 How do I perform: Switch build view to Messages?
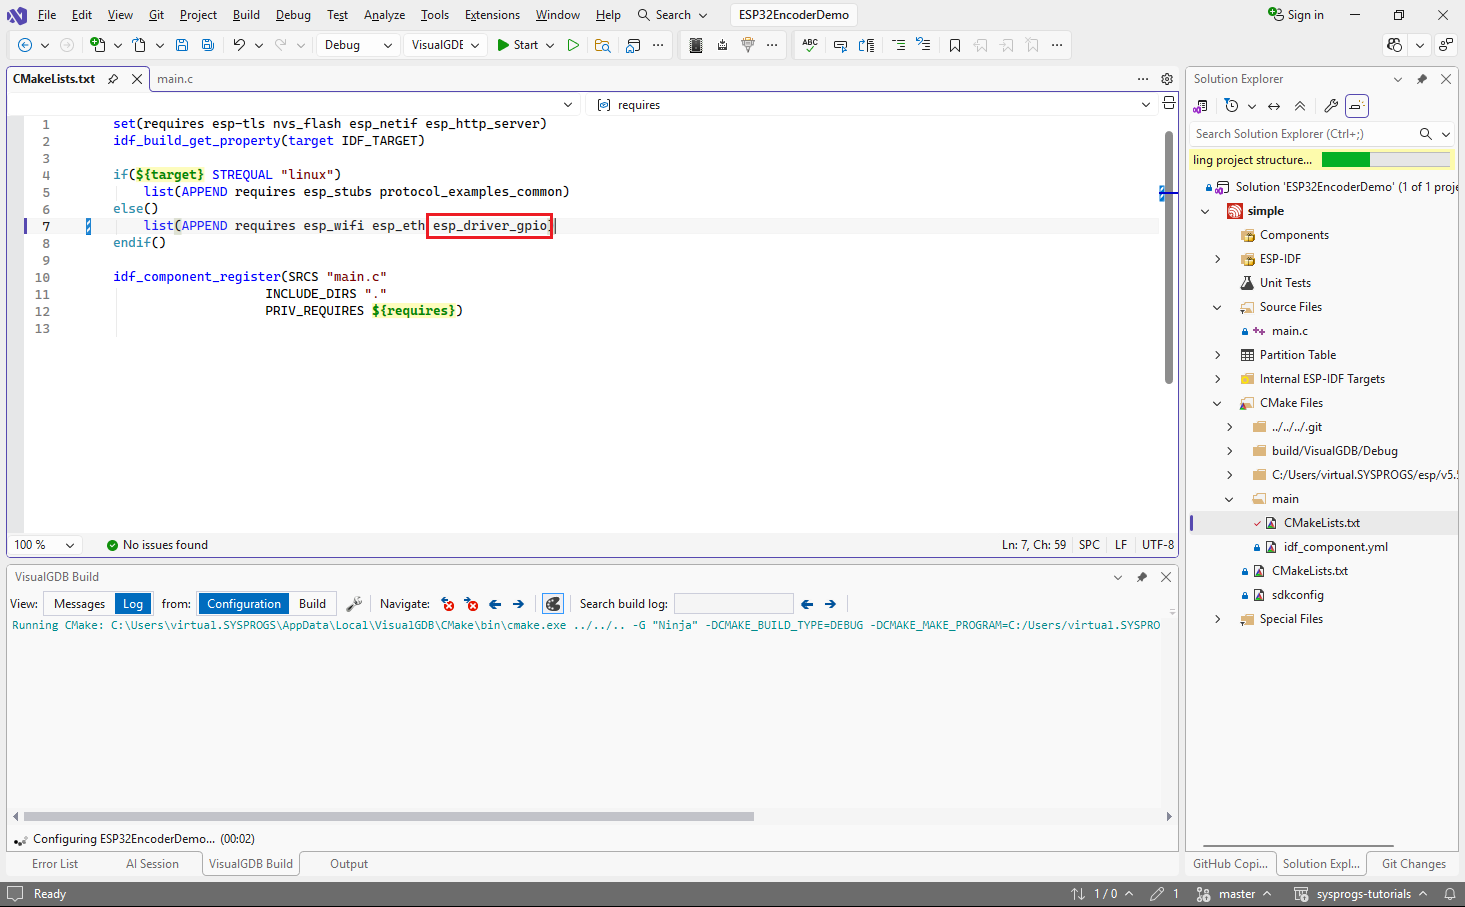coord(79,604)
